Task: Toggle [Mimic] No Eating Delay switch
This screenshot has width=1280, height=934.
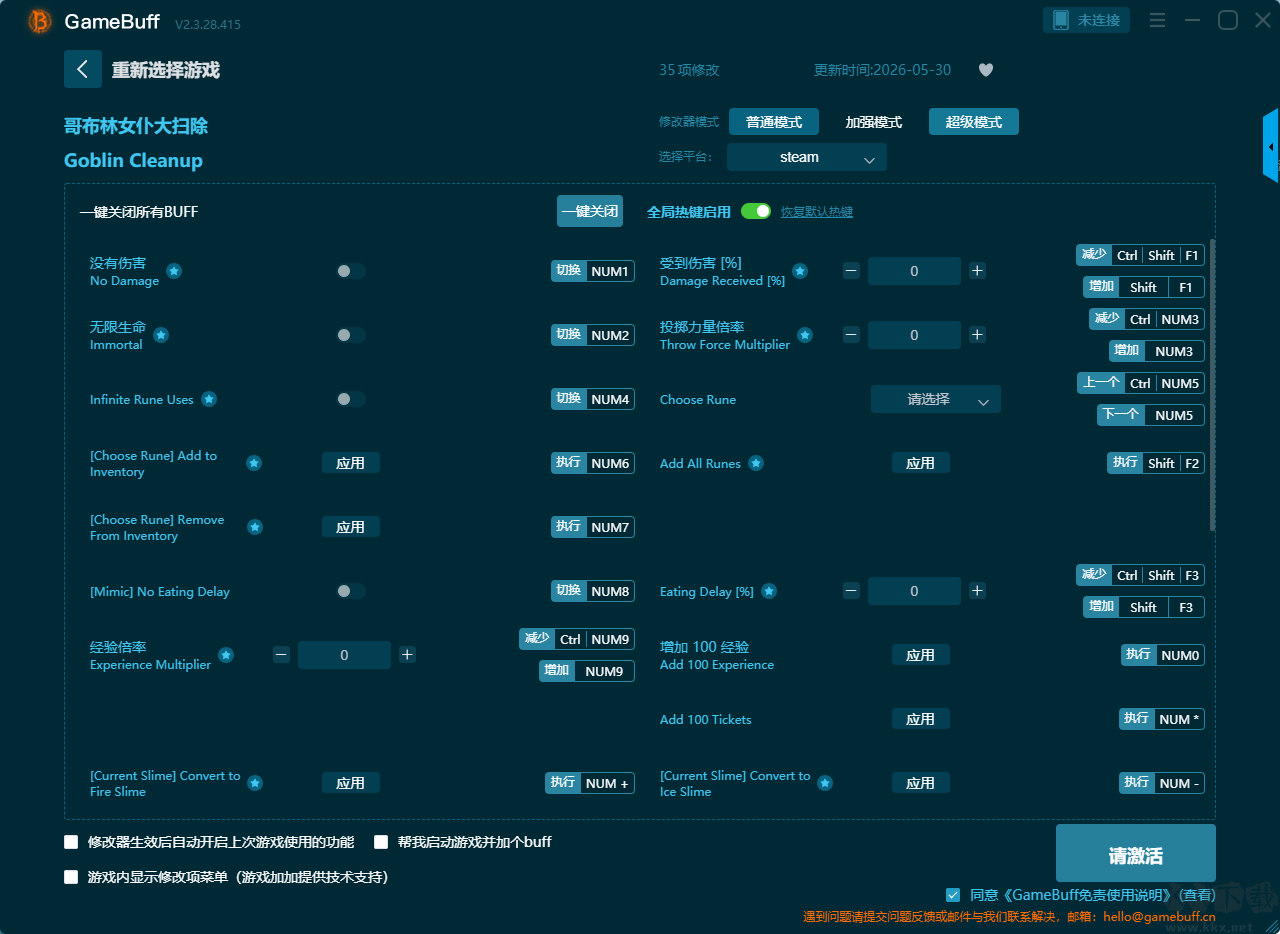Action: [x=350, y=591]
